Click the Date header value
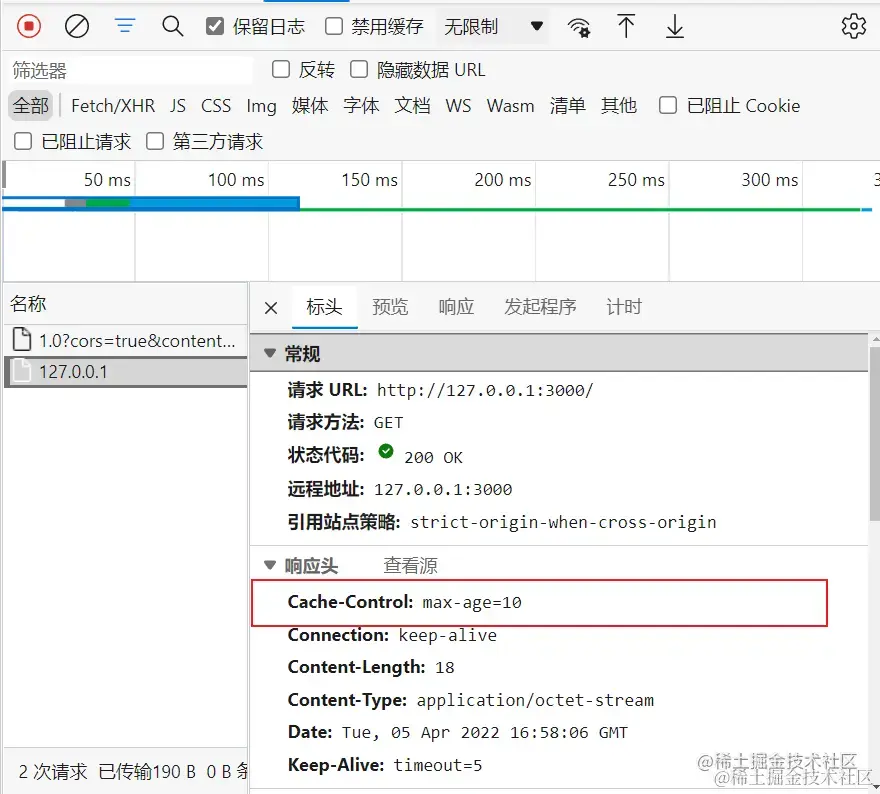This screenshot has height=794, width=880. point(484,732)
